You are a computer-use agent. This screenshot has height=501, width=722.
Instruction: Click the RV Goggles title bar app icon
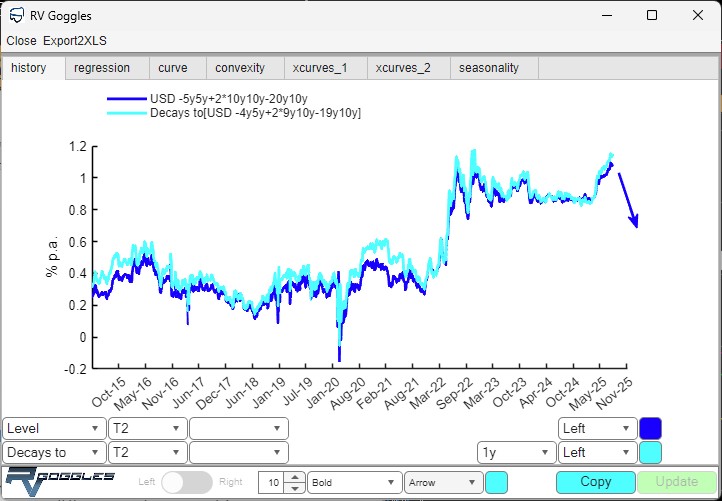coord(16,16)
